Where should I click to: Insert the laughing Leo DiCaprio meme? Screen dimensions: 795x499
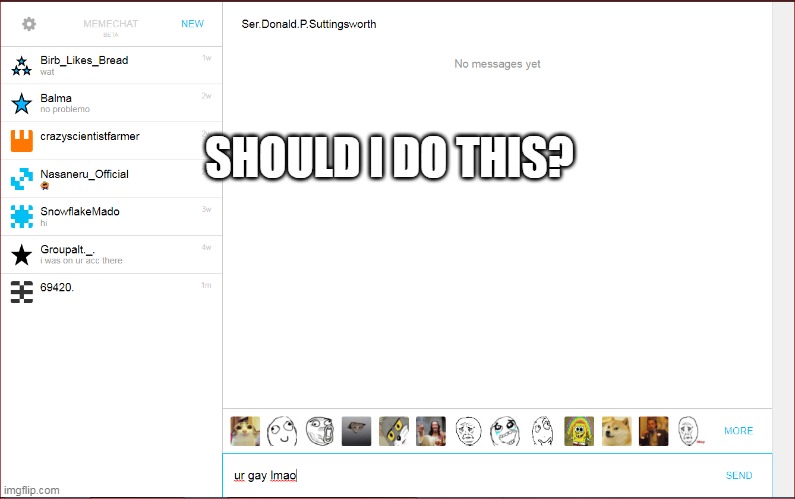coord(654,431)
